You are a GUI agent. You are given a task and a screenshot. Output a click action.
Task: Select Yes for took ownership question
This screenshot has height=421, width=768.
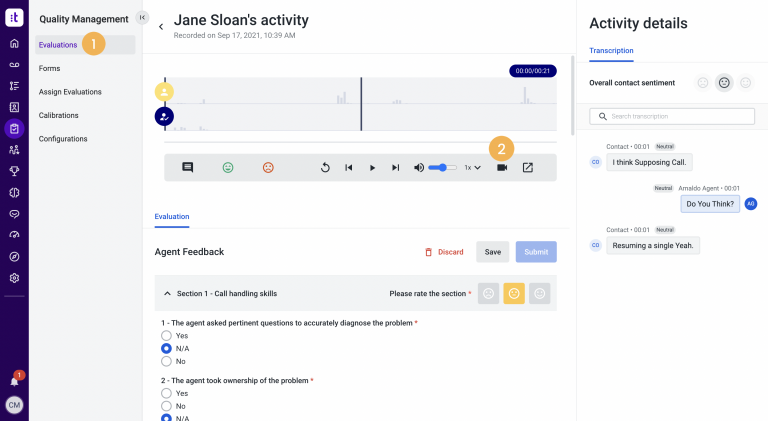tap(167, 394)
